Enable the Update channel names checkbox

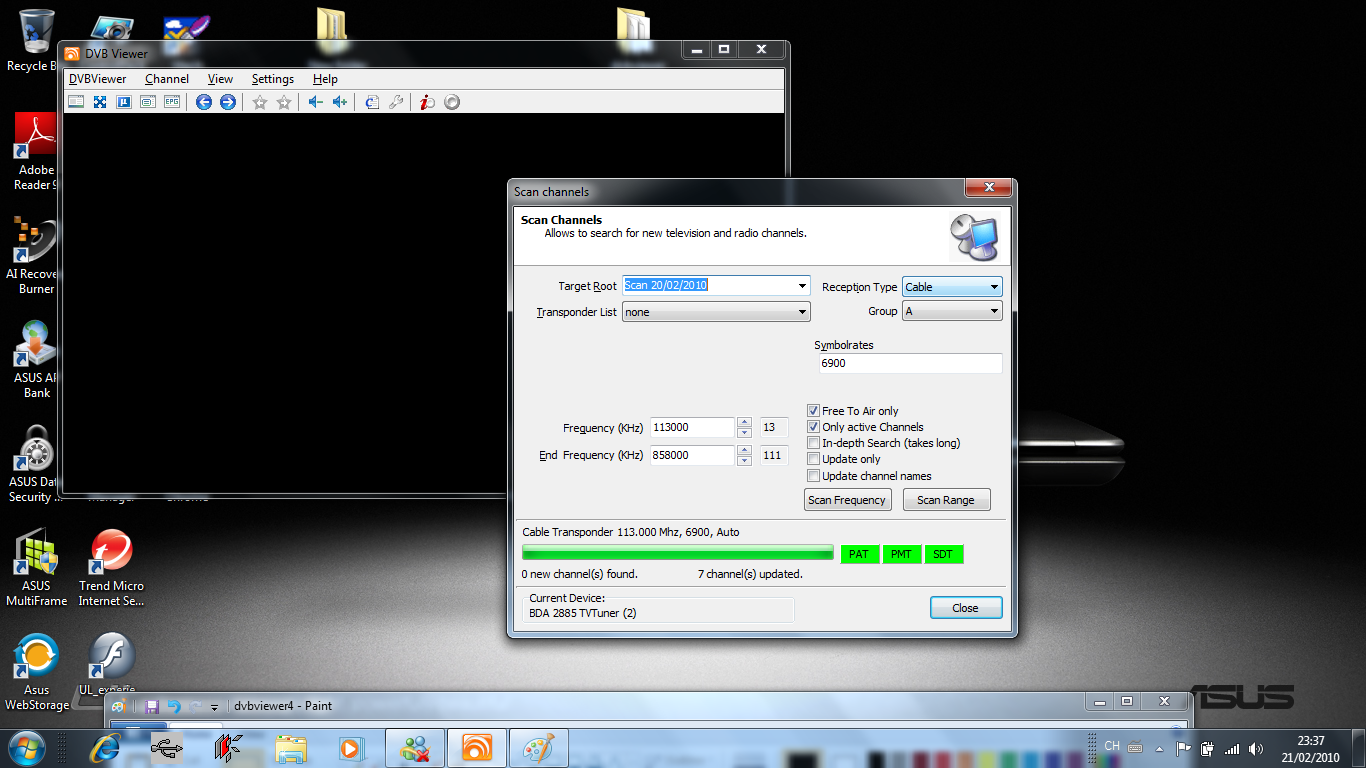tap(814, 476)
